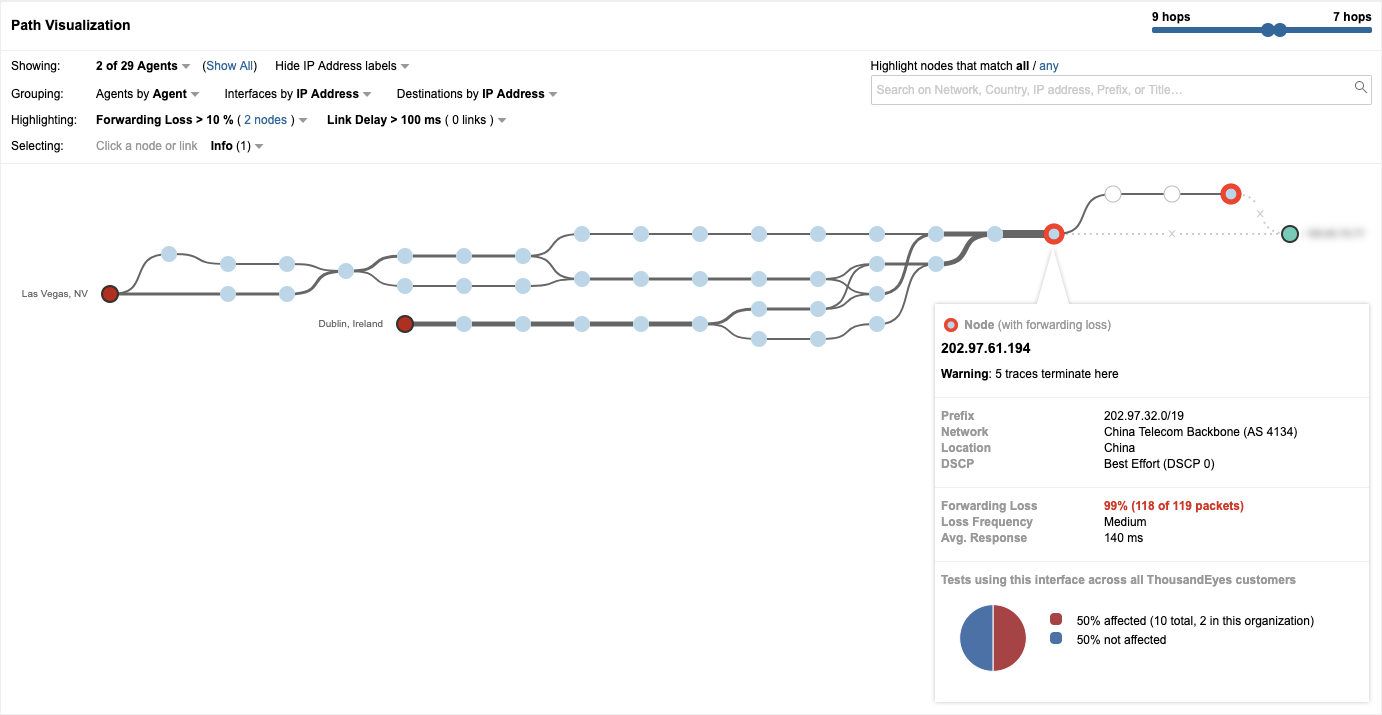
Task: Open Interfaces by IP Address dropdown
Action: click(298, 94)
